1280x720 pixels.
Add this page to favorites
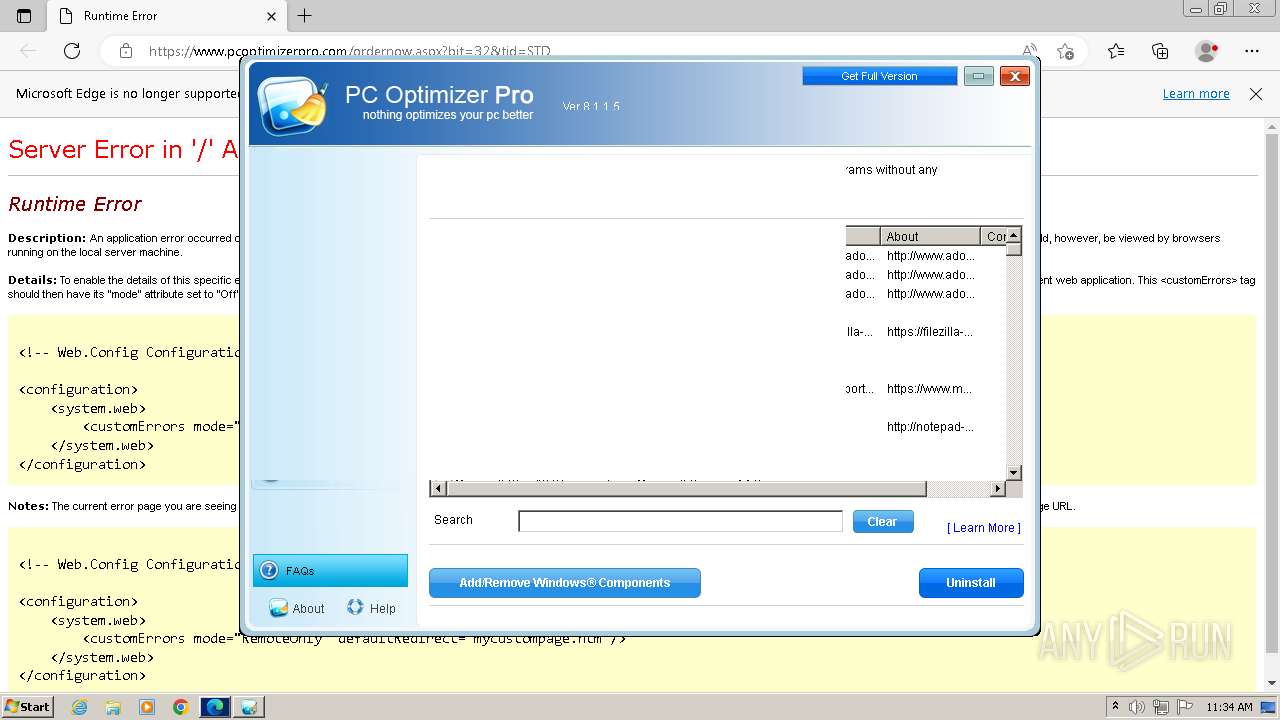(1065, 51)
